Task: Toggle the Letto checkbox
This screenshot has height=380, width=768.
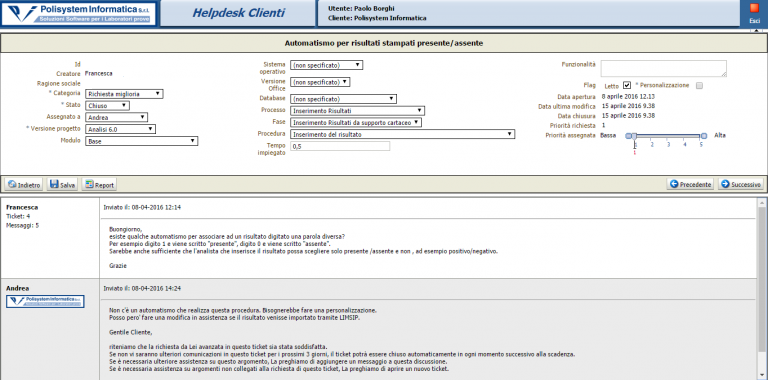Action: pyautogui.click(x=626, y=85)
